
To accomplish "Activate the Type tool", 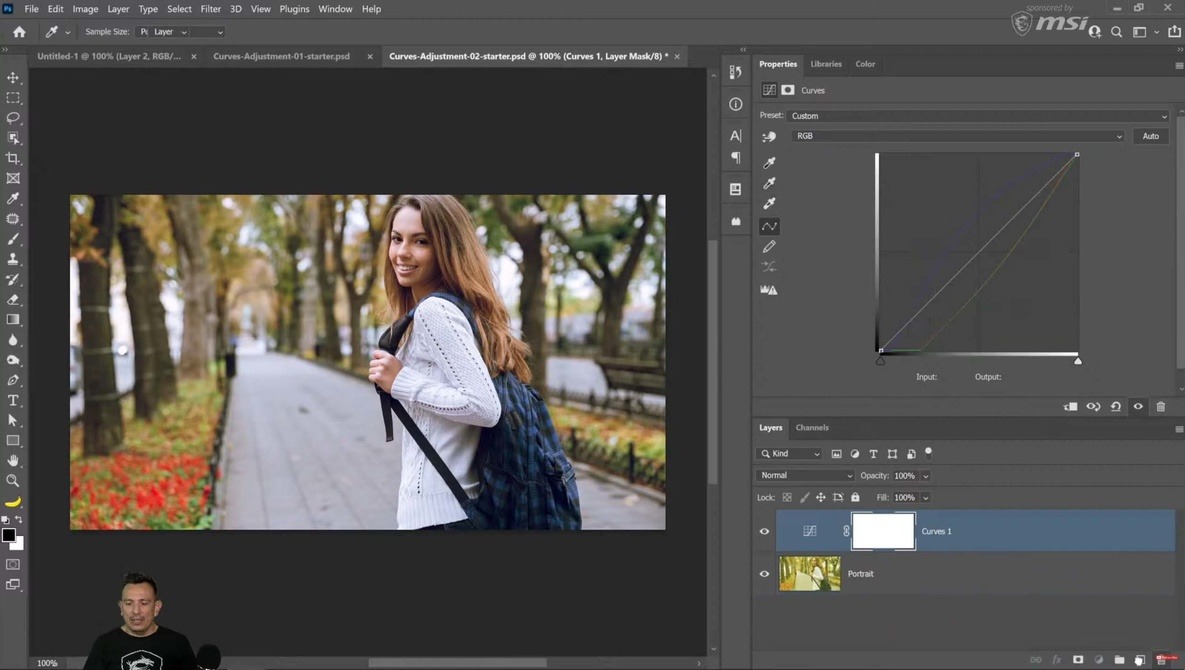I will tap(13, 400).
